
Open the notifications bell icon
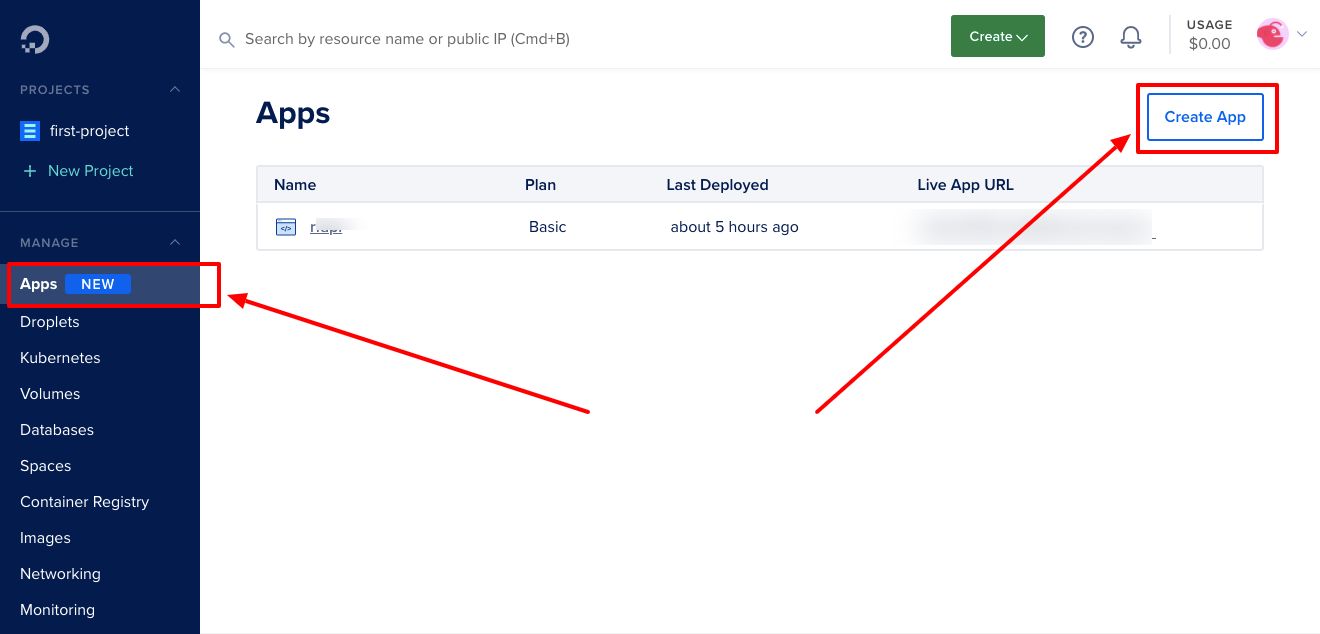click(1131, 37)
